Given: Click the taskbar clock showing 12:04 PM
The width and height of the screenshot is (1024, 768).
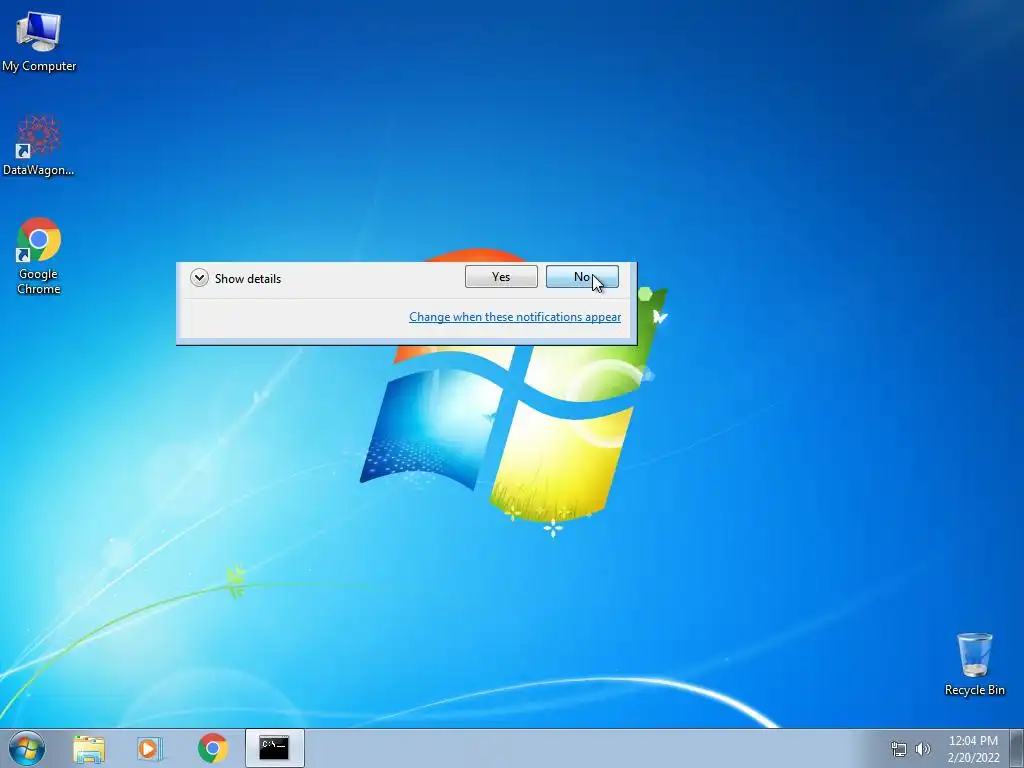Looking at the screenshot, I should coord(973,749).
